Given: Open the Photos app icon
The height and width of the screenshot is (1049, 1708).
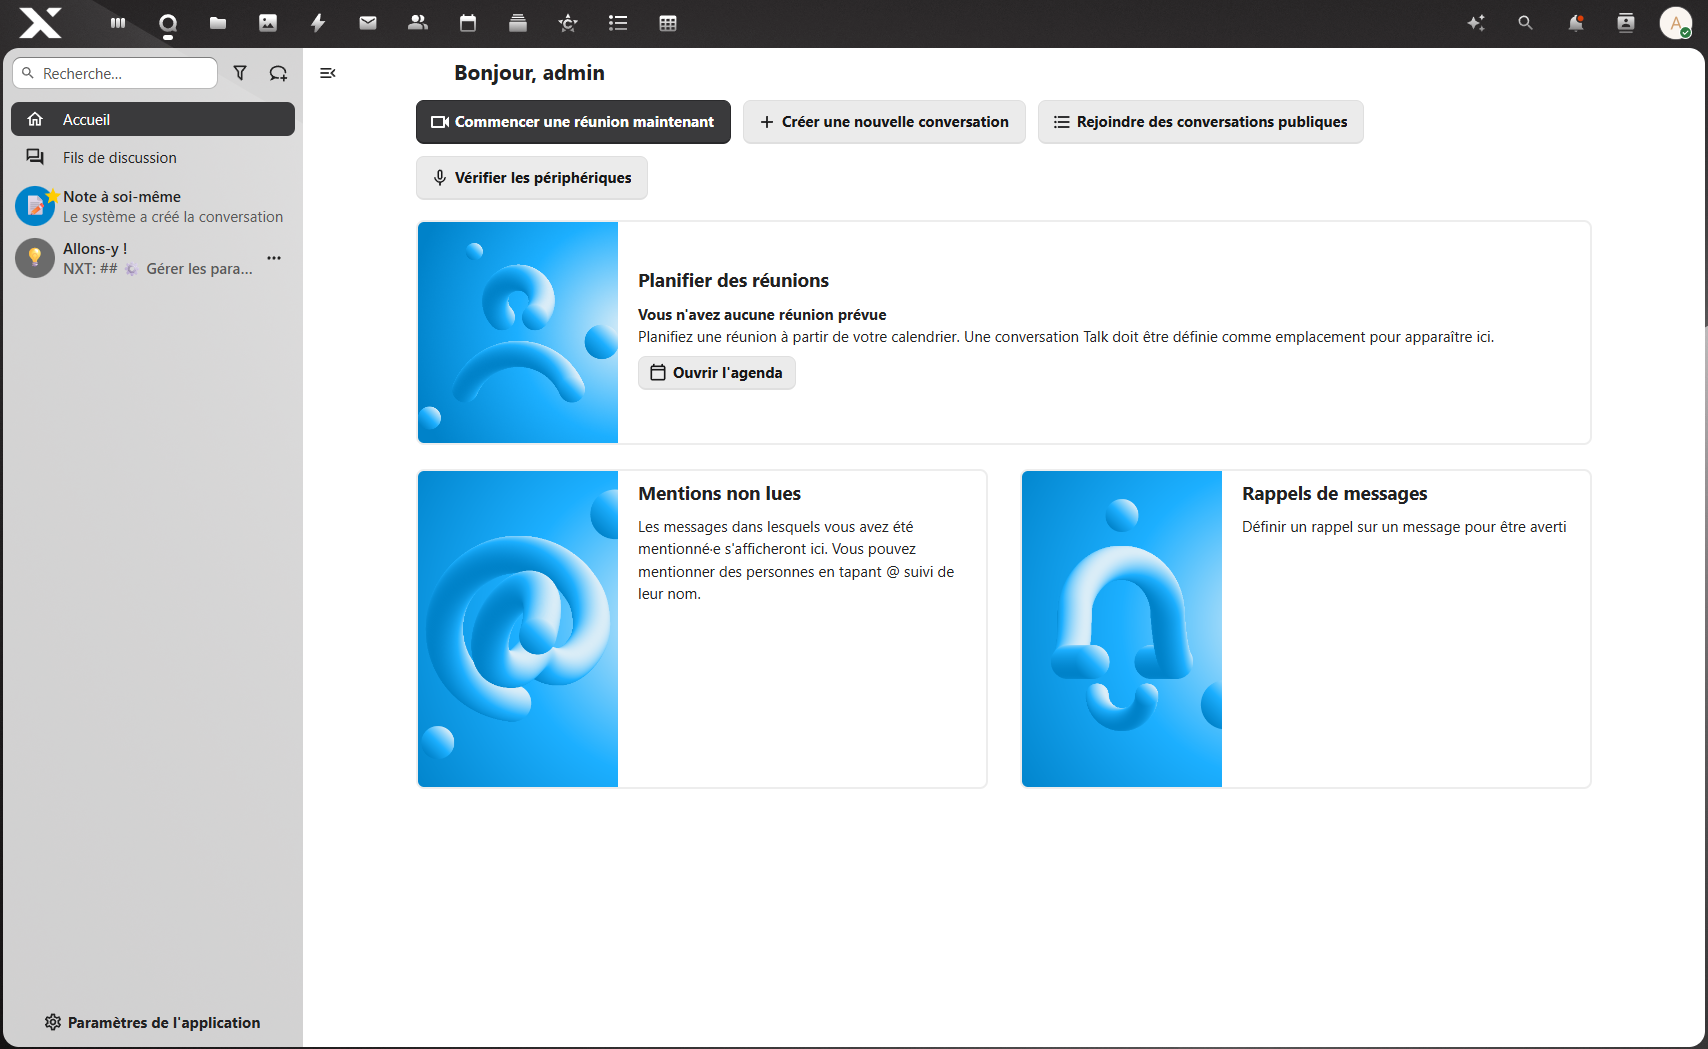Looking at the screenshot, I should [268, 23].
